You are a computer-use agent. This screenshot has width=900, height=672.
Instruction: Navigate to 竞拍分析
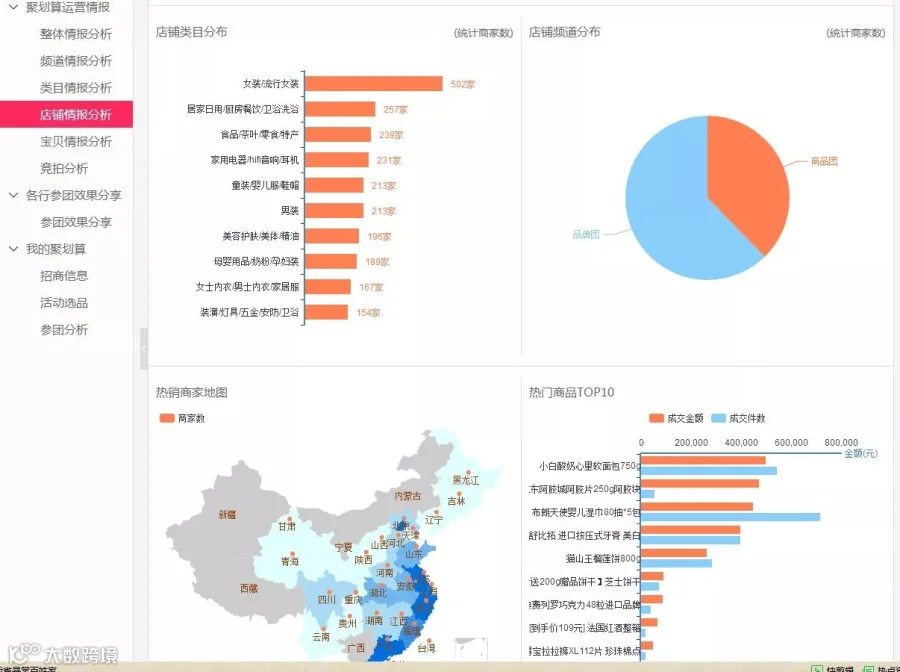click(x=64, y=168)
